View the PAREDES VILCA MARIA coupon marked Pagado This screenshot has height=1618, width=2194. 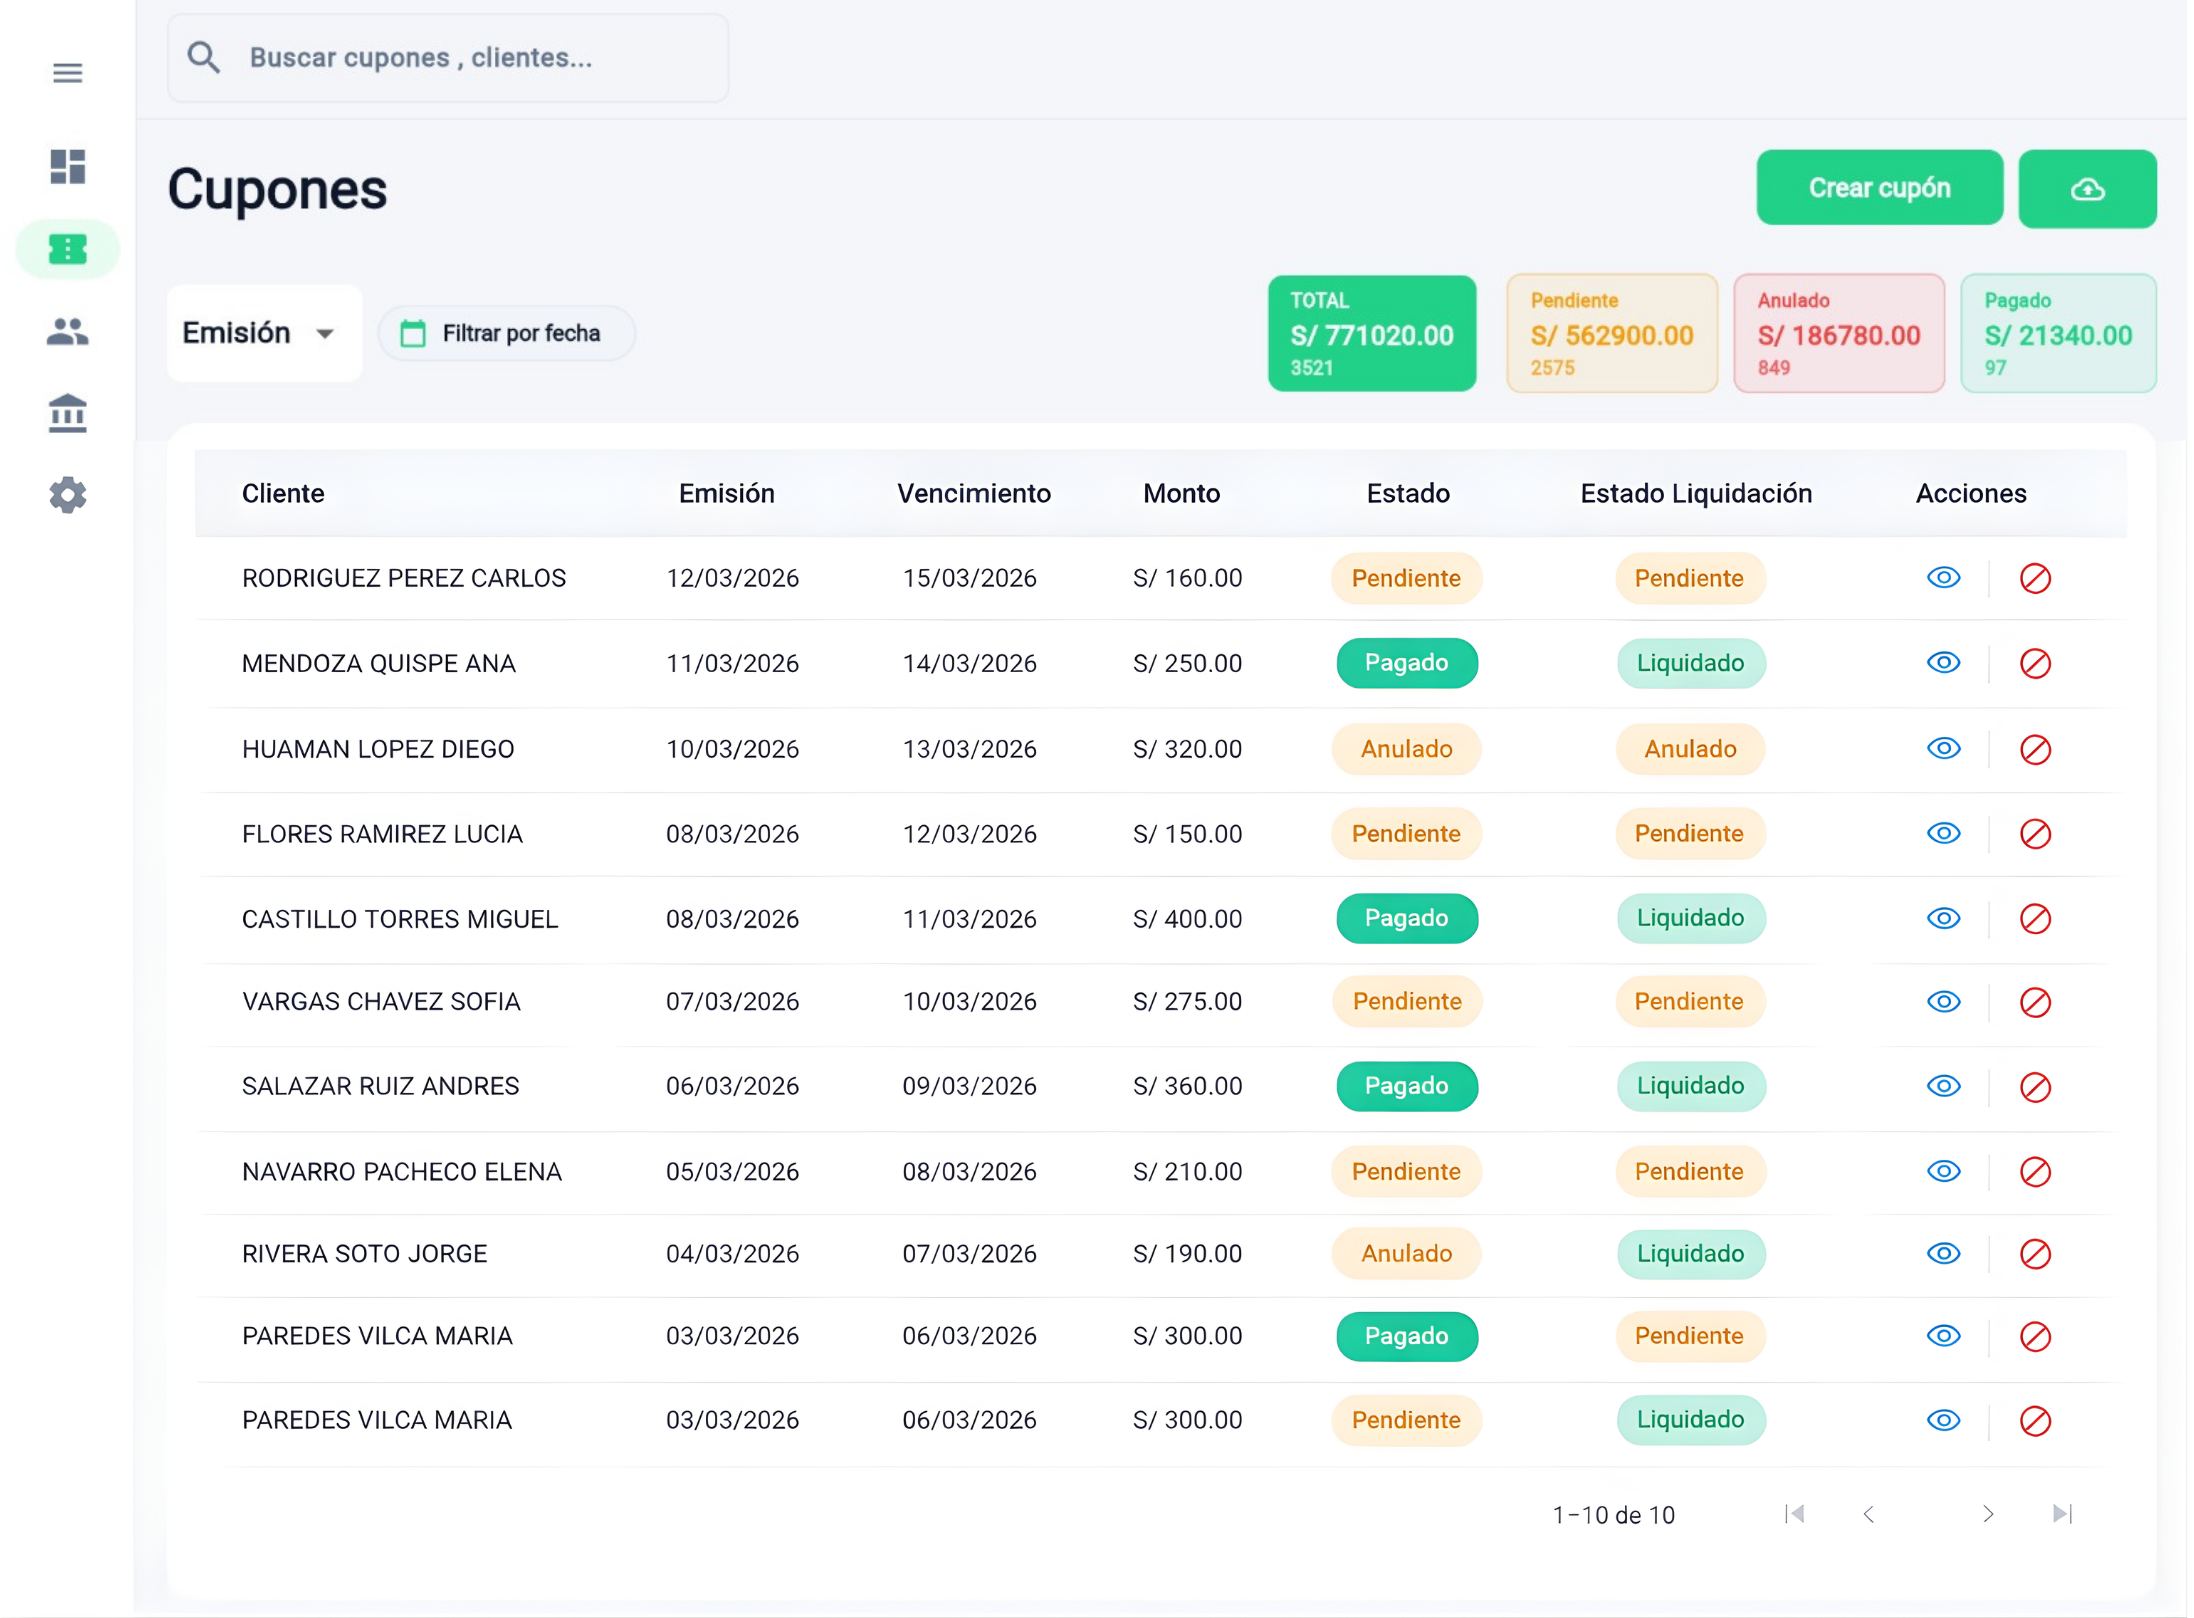click(1943, 1337)
